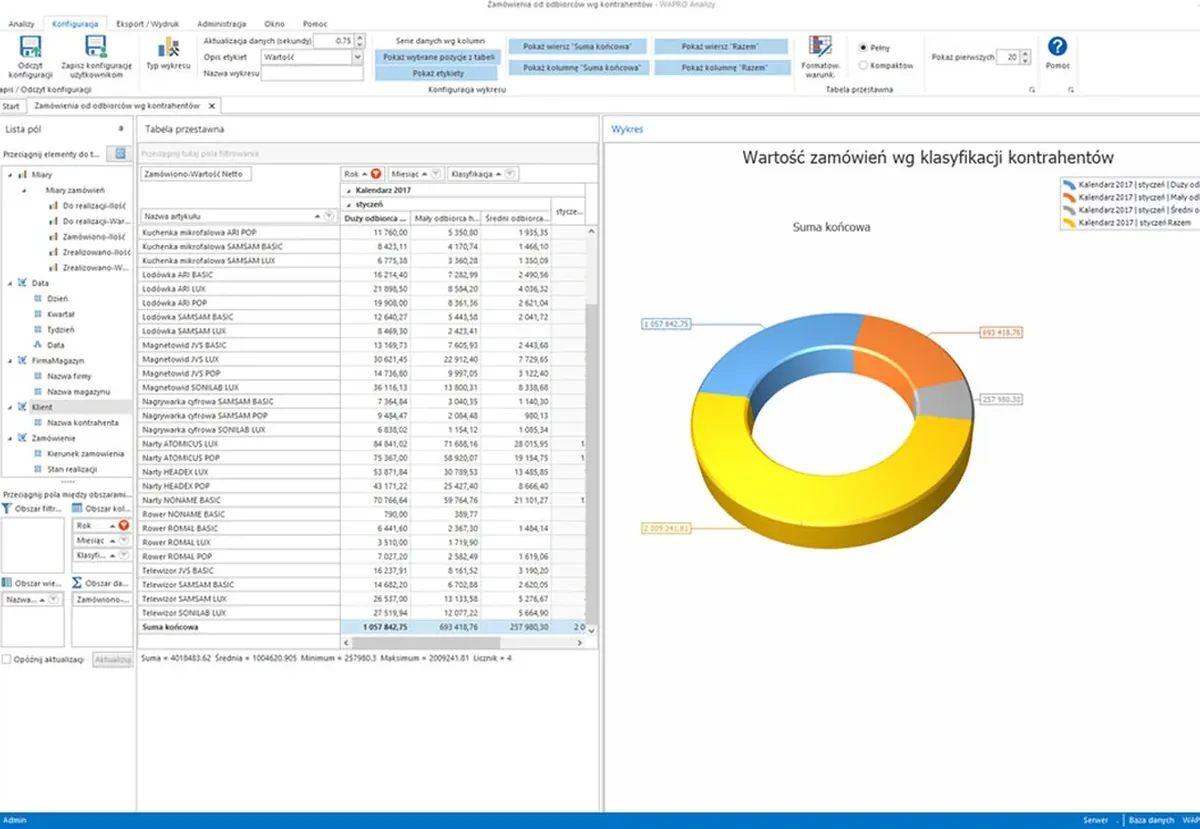Click filter icon on Nazwa artykułu header
Image resolution: width=1200 pixels, height=829 pixels.
329,216
